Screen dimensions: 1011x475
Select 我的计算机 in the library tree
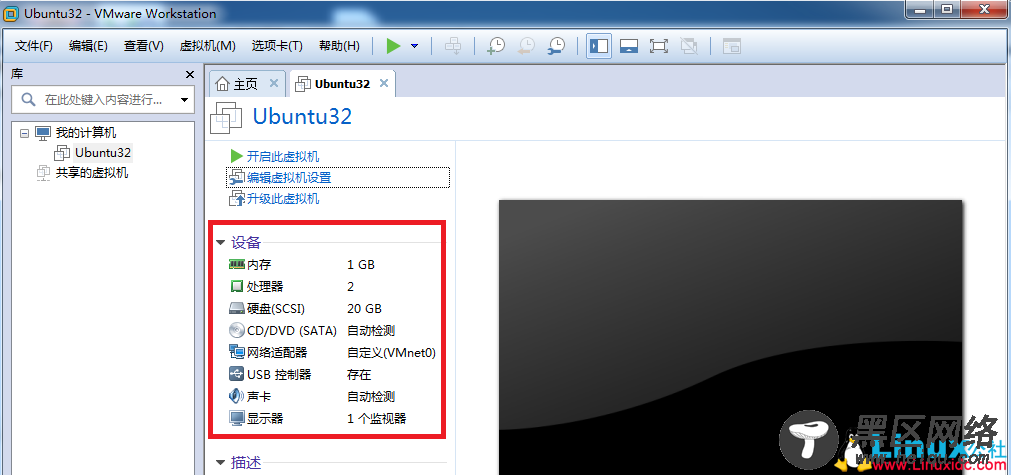86,133
